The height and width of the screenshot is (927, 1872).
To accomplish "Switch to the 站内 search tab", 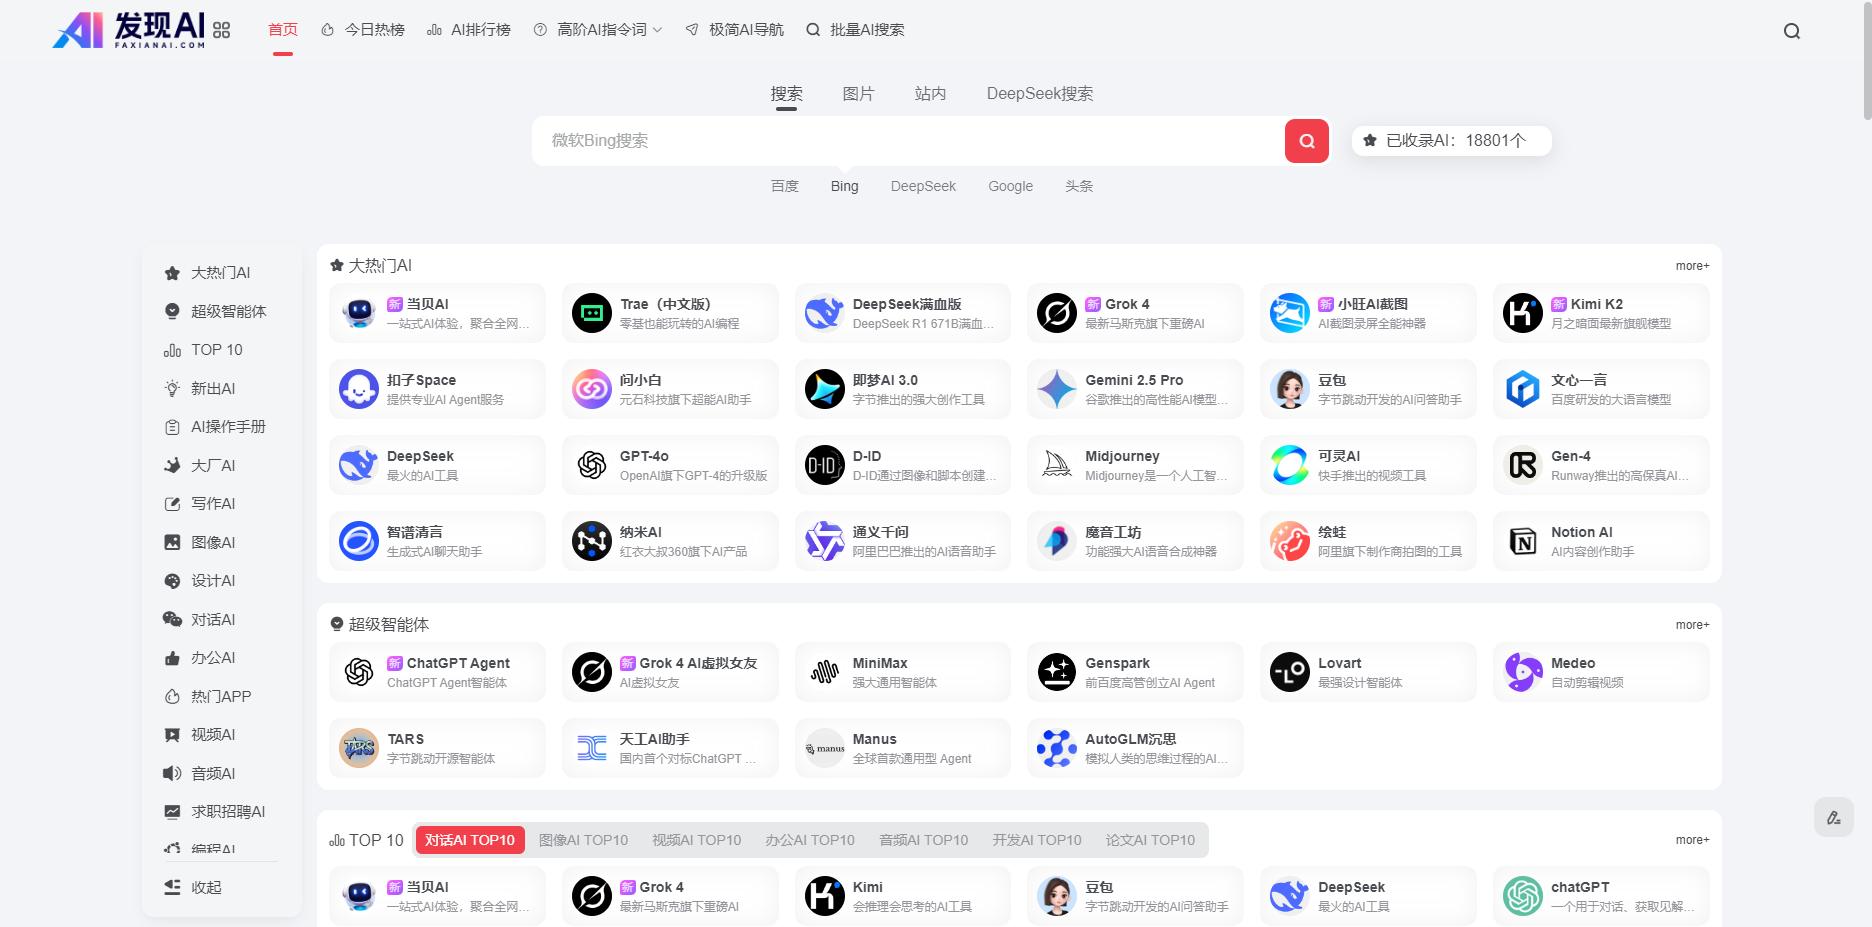I will click(930, 94).
